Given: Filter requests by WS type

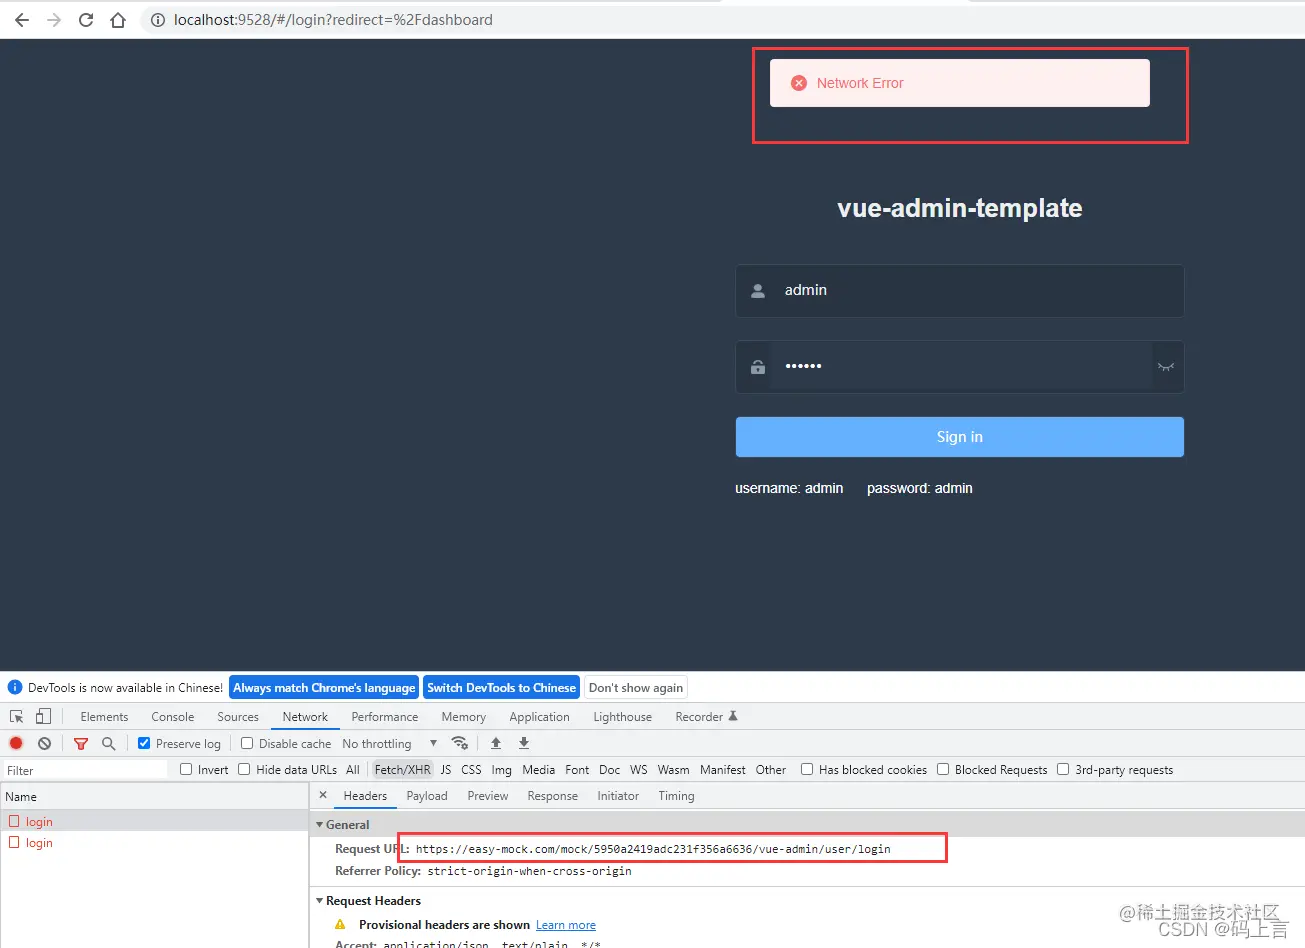Looking at the screenshot, I should 639,769.
